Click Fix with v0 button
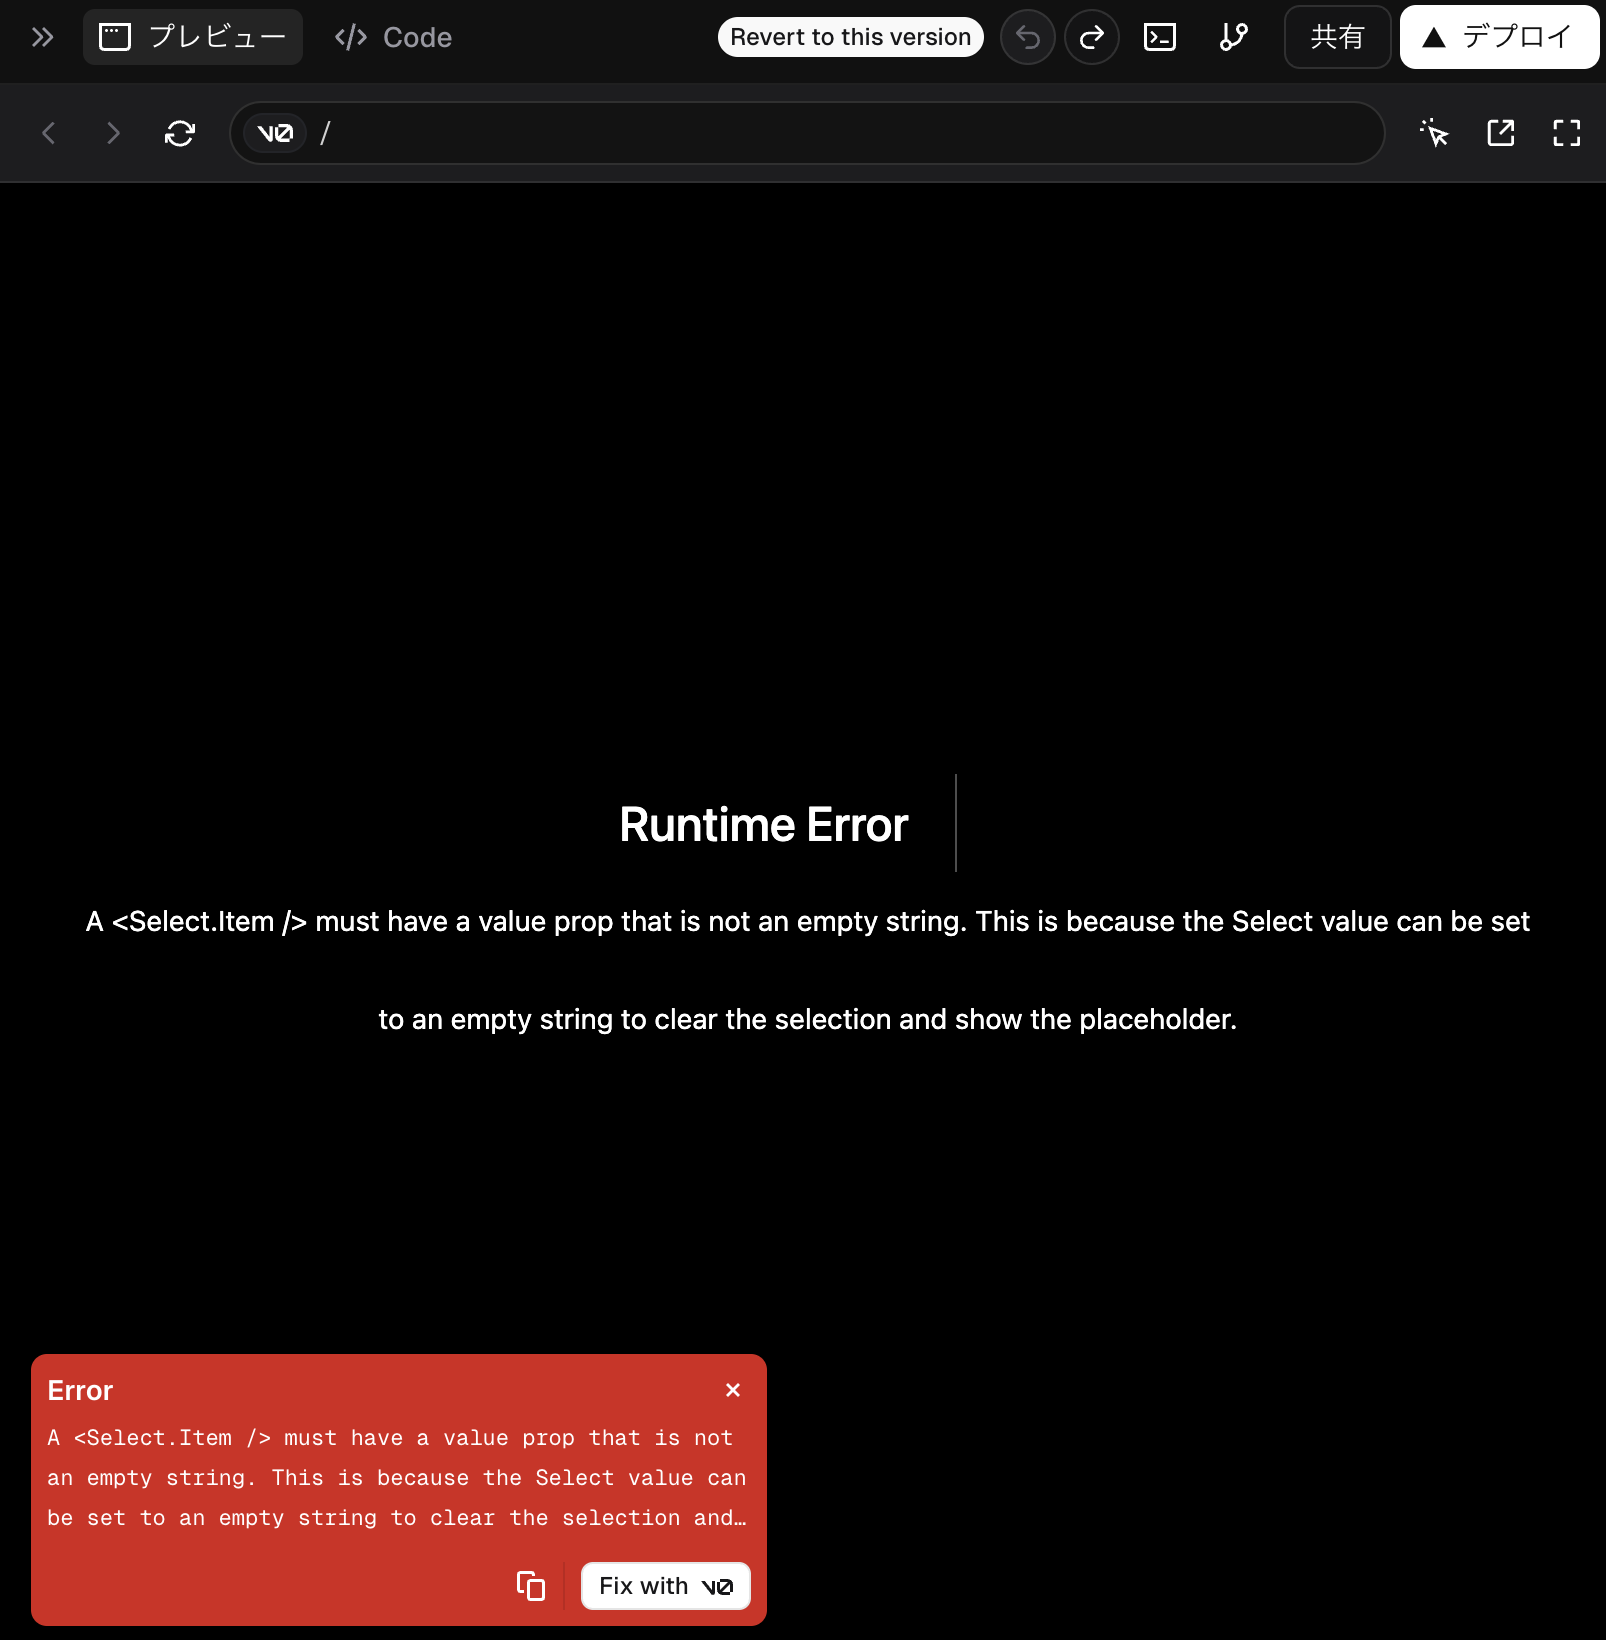1606x1640 pixels. pyautogui.click(x=665, y=1586)
